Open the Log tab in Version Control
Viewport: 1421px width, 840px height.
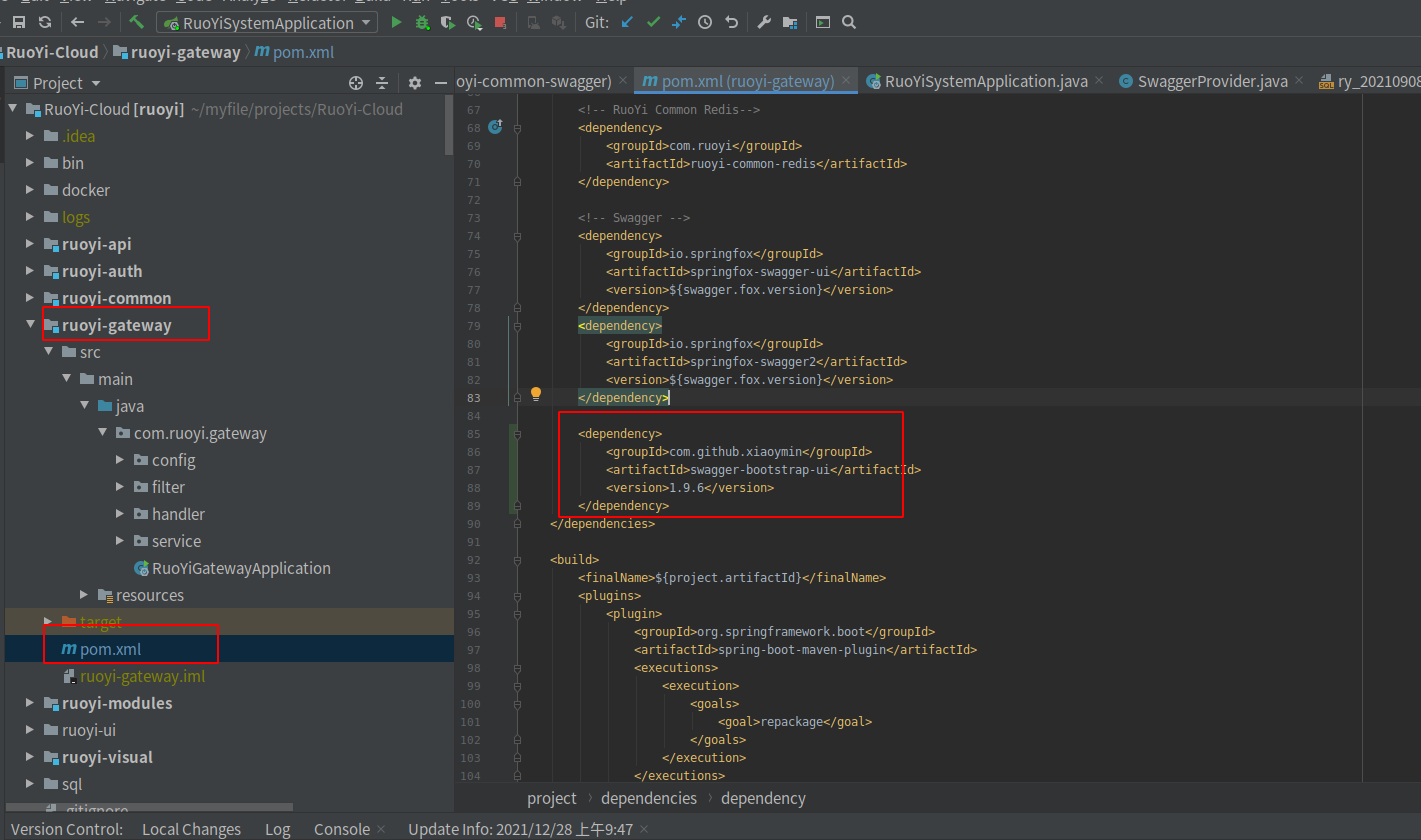click(277, 829)
